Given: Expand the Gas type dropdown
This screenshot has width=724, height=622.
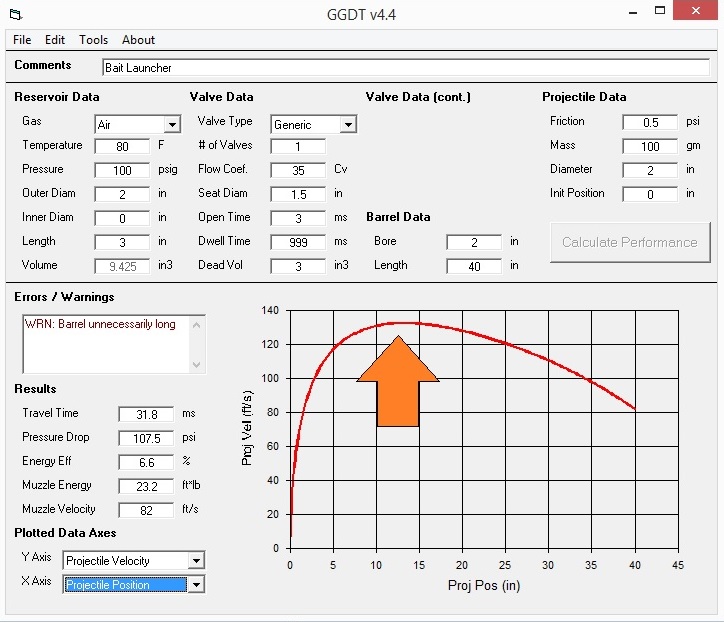Looking at the screenshot, I should click(x=172, y=125).
